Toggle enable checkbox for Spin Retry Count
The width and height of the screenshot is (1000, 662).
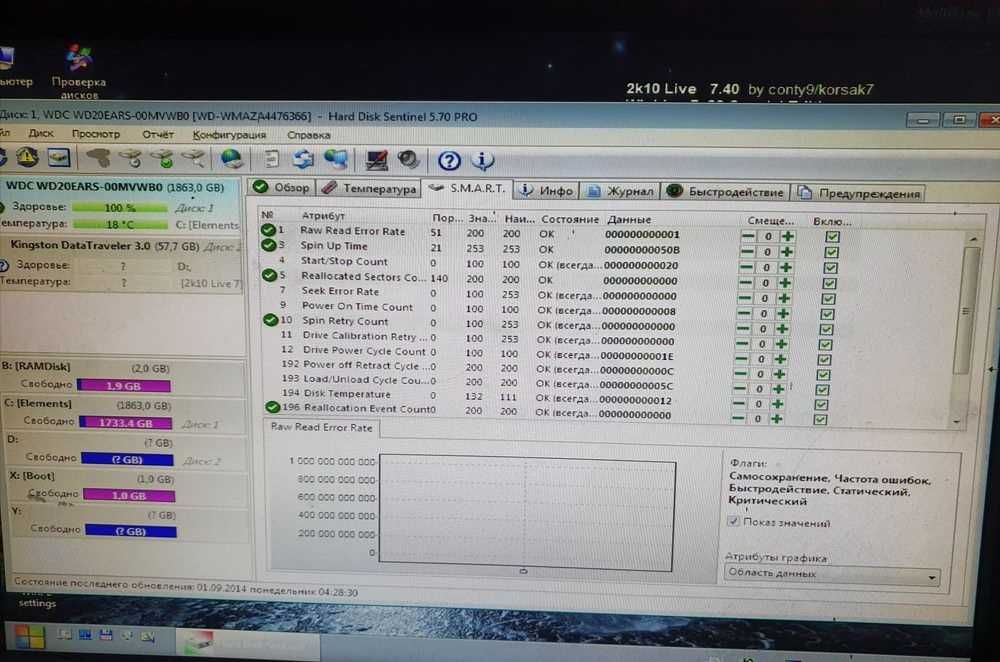[826, 329]
